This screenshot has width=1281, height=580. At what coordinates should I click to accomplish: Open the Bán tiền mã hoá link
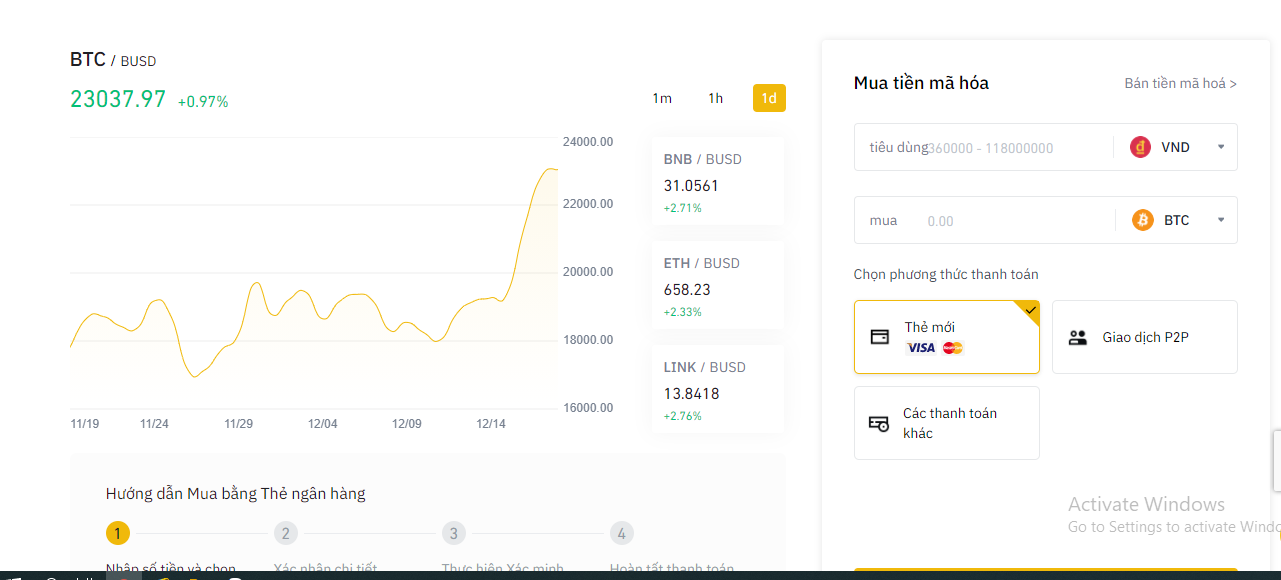click(x=1180, y=83)
